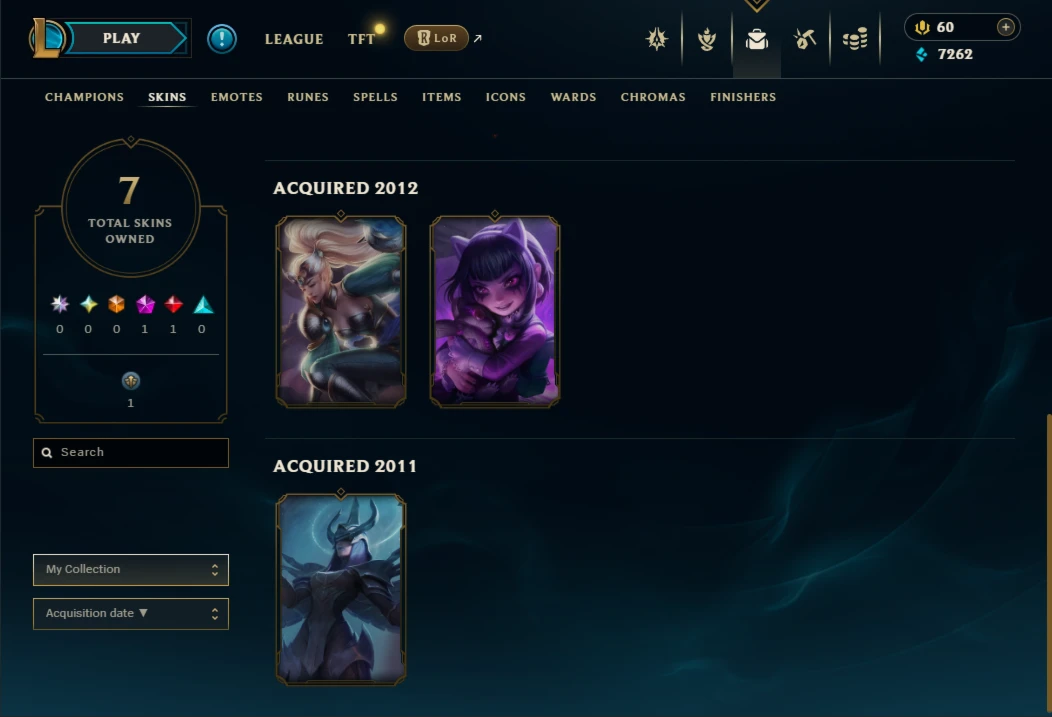
Task: Open the Chromas tab
Action: tap(653, 97)
